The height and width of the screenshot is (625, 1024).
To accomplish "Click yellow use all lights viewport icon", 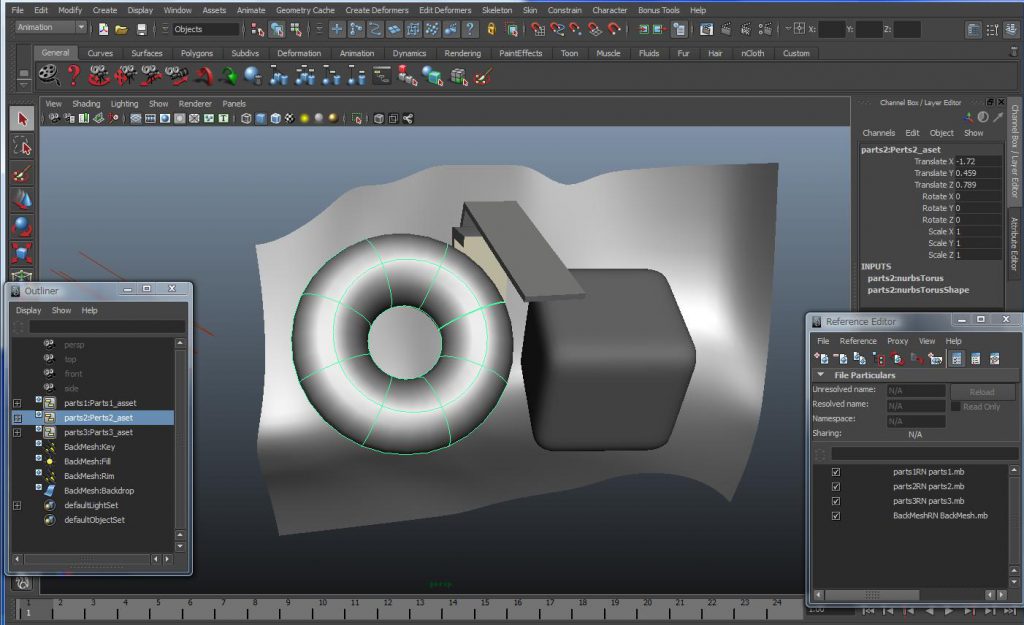I will tap(304, 119).
